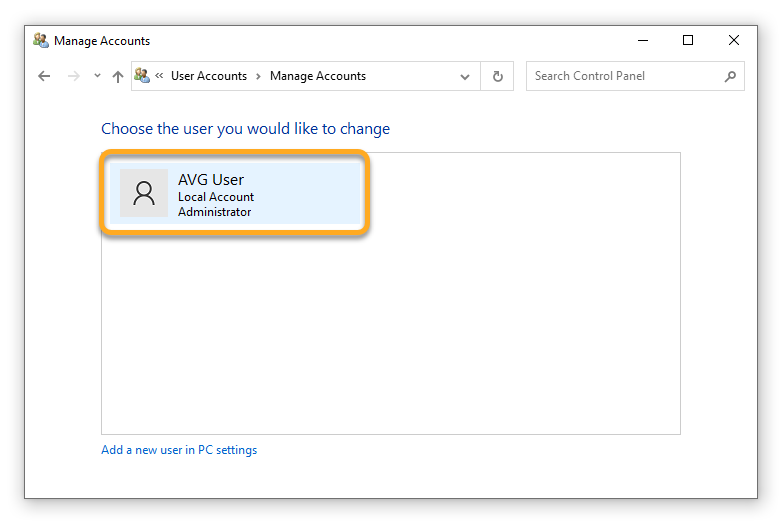Select the AVG User account name
The width and height of the screenshot is (783, 522).
pyautogui.click(x=211, y=180)
